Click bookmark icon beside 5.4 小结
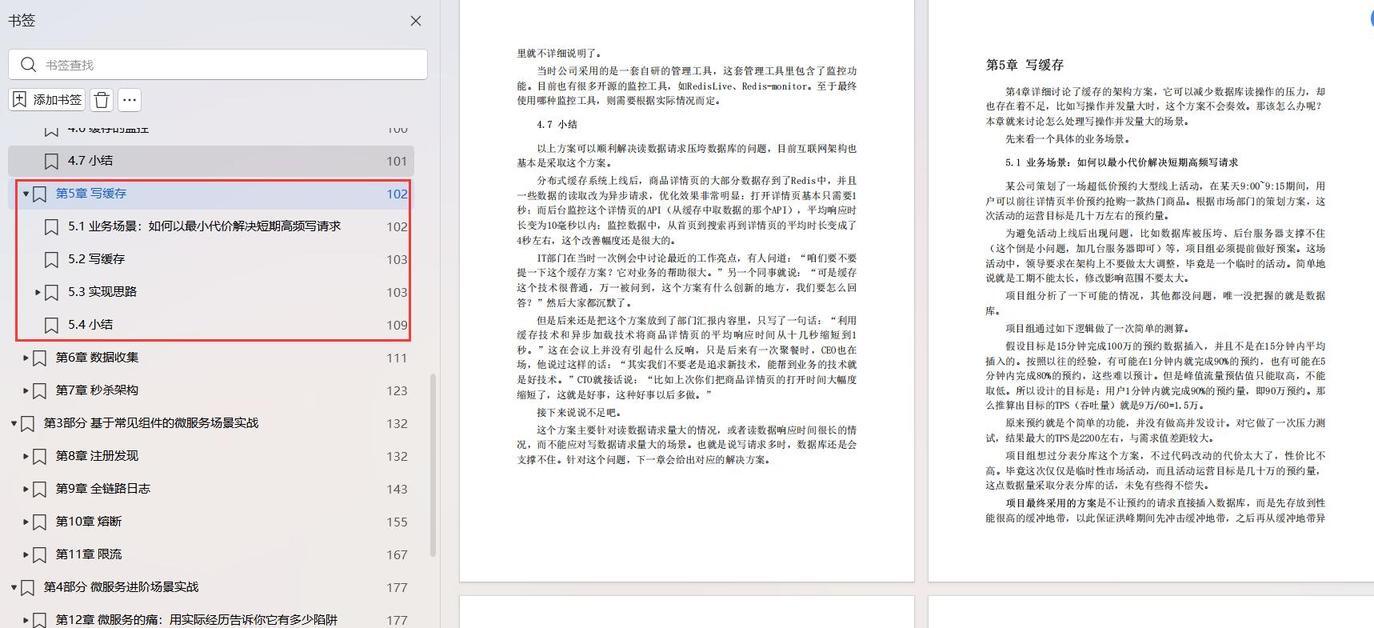The height and width of the screenshot is (628, 1374). (51, 325)
